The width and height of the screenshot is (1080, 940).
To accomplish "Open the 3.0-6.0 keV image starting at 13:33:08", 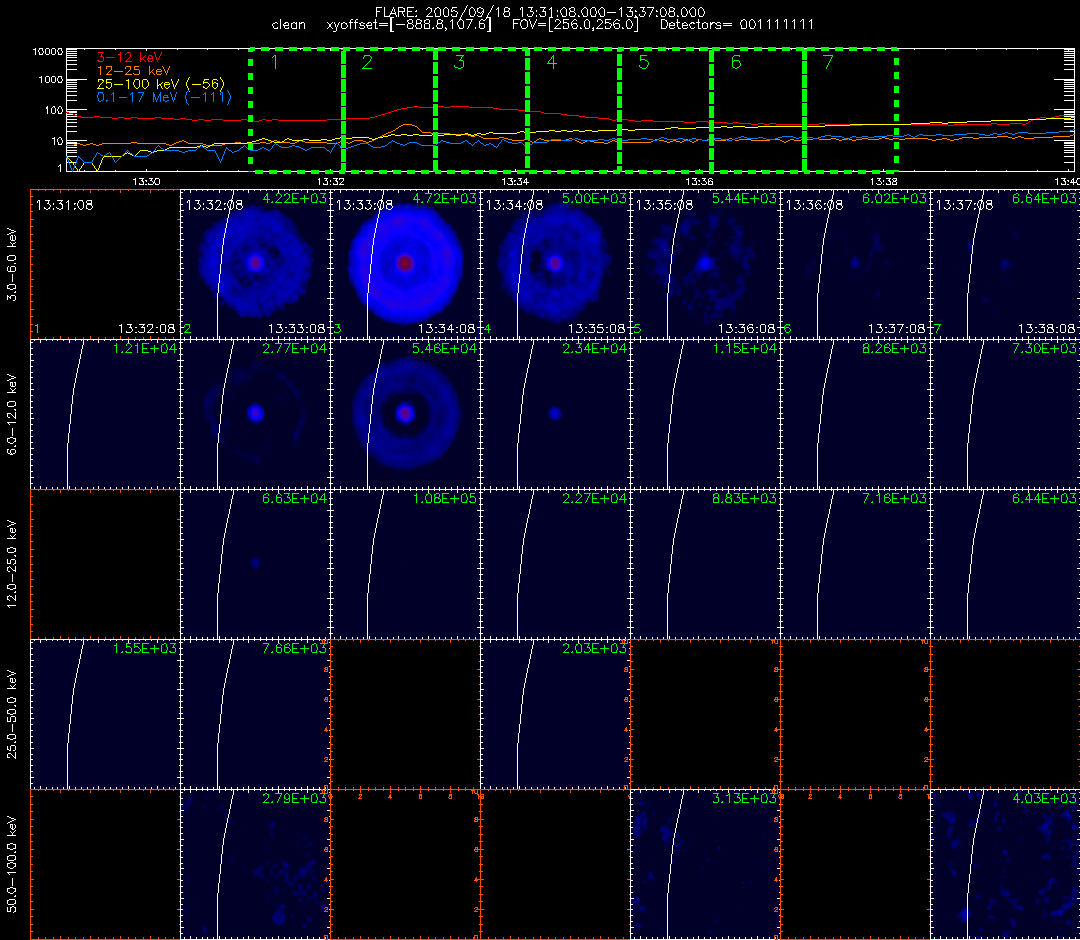I will click(x=406, y=264).
